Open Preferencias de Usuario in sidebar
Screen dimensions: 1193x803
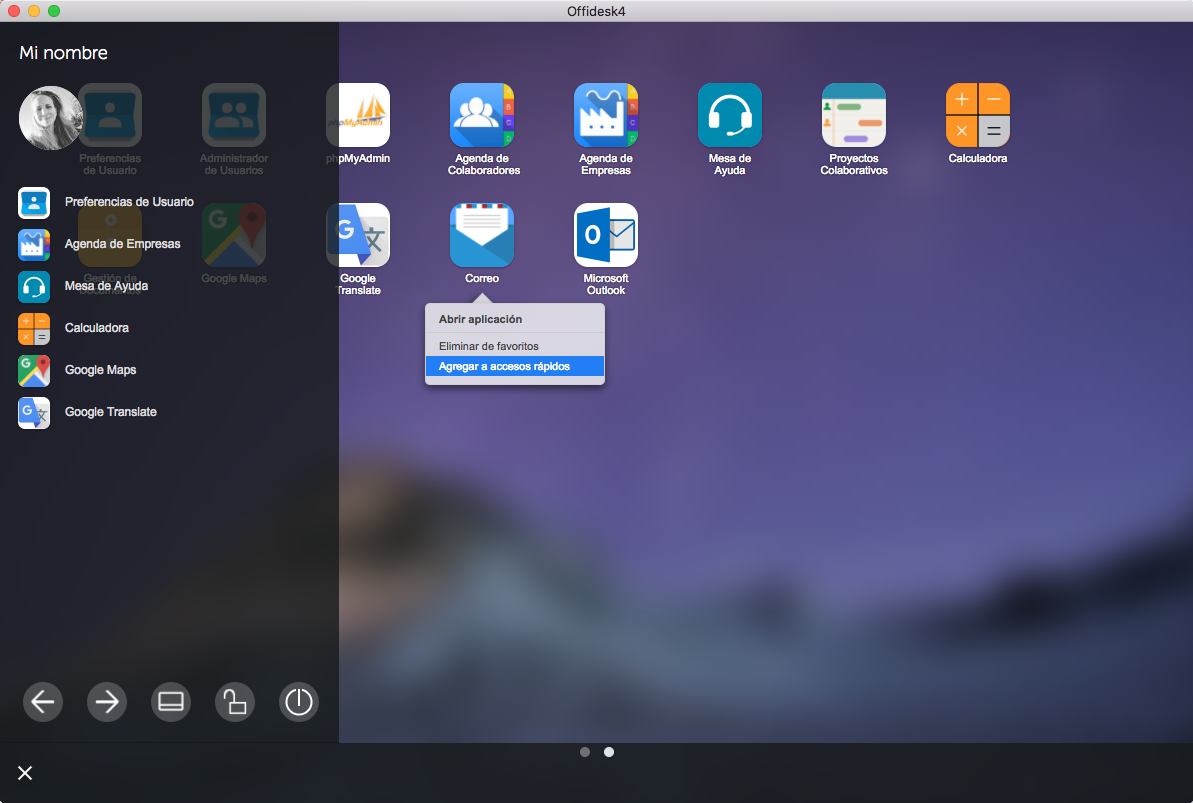pos(107,202)
